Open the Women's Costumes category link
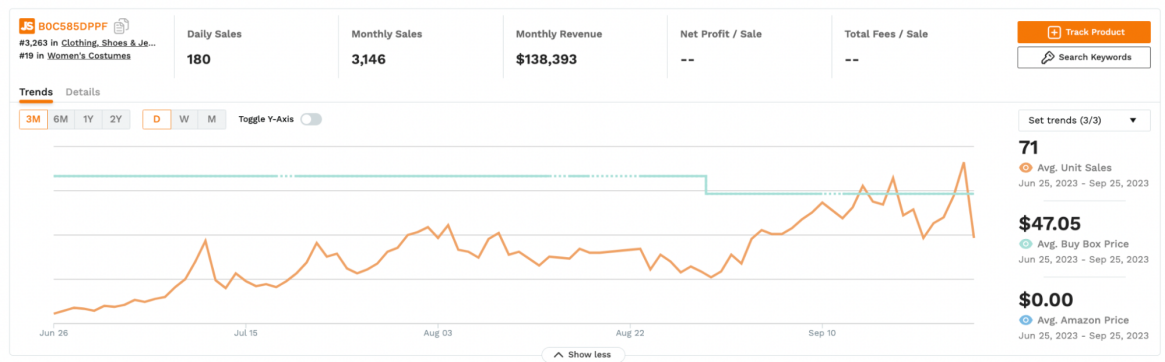Screen dimensions: 1165x362 pyautogui.click(x=89, y=56)
